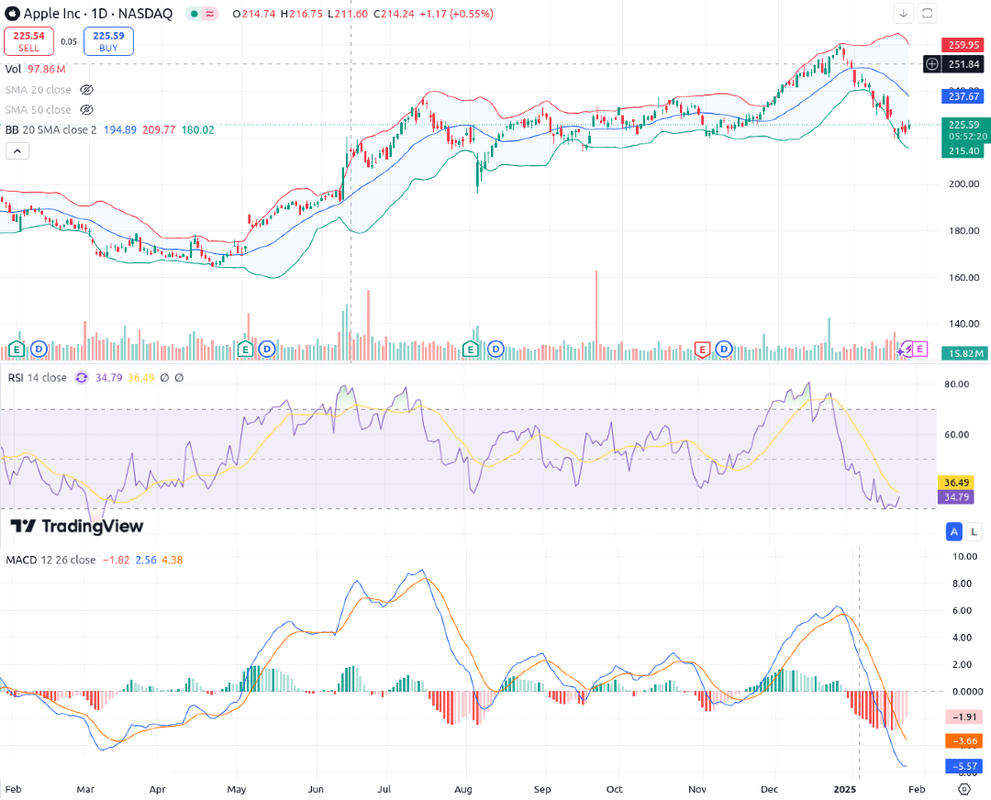This screenshot has width=991, height=800.
Task: Click the BB value 194.89
Action: [120, 130]
